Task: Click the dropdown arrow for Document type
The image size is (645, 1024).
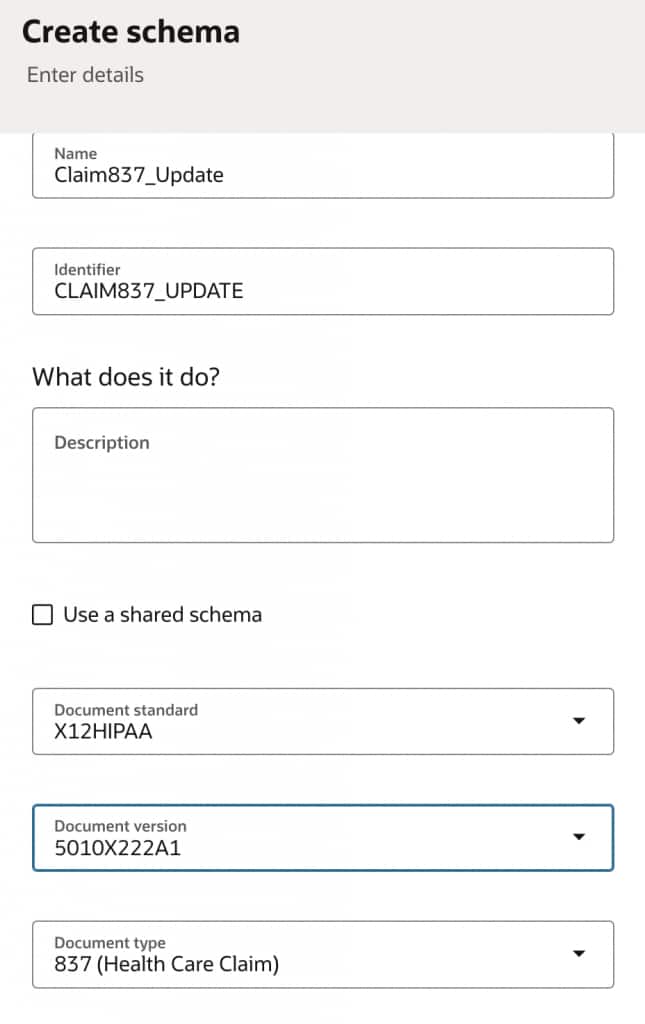Action: 578,954
